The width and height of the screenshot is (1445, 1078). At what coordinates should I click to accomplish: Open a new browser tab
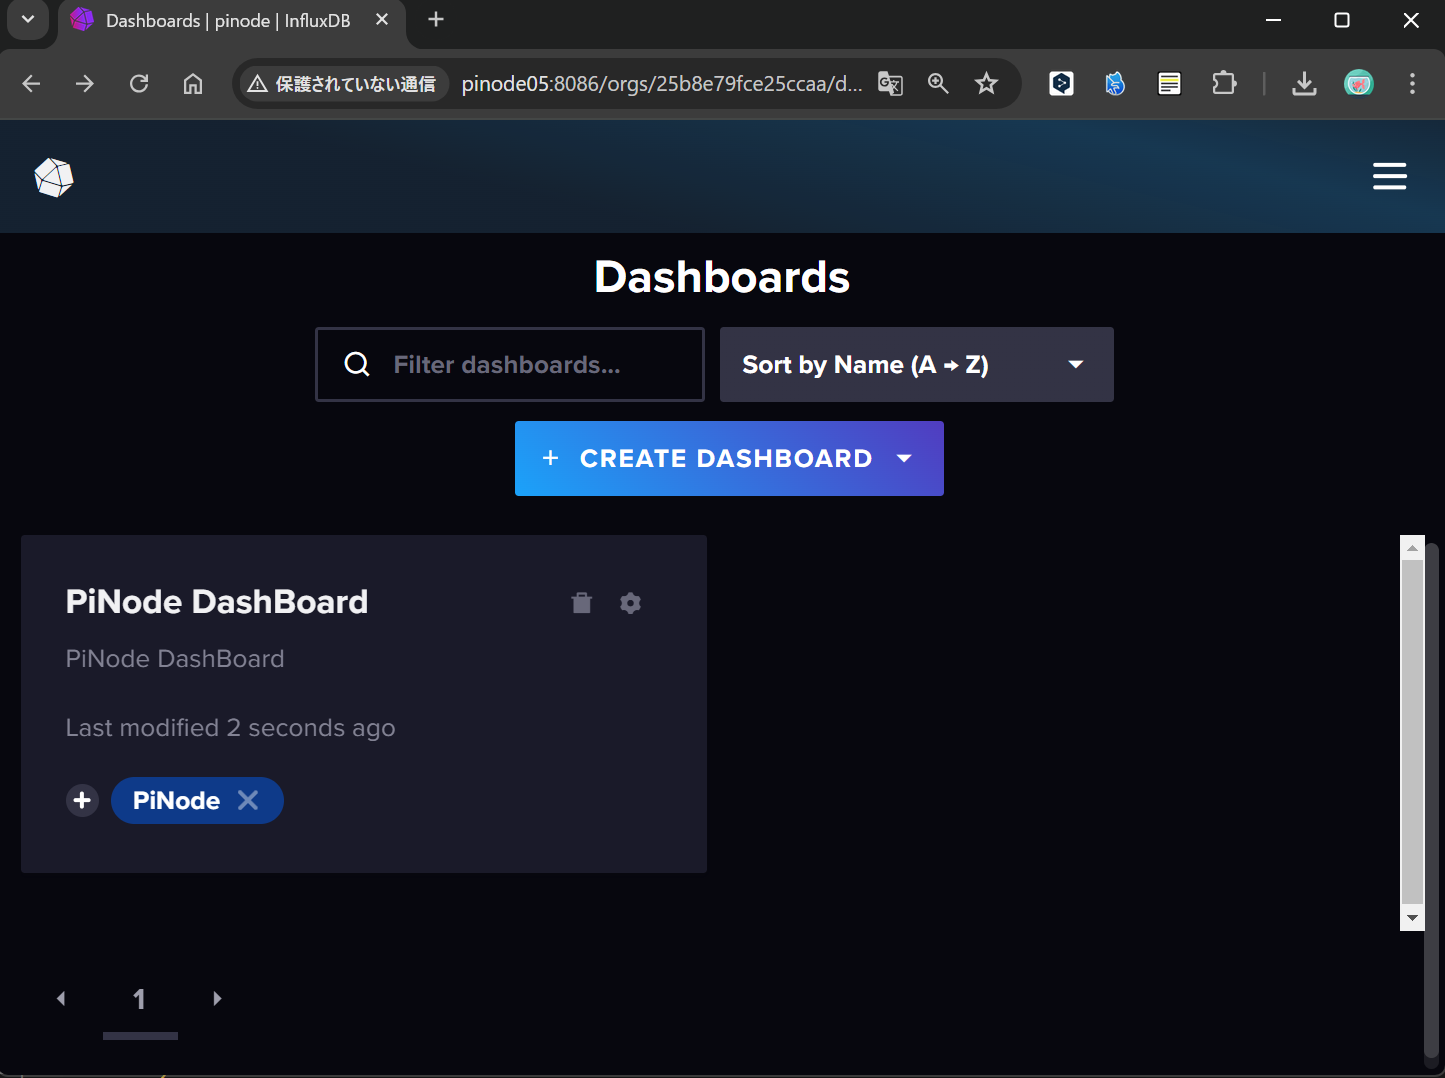tap(436, 20)
